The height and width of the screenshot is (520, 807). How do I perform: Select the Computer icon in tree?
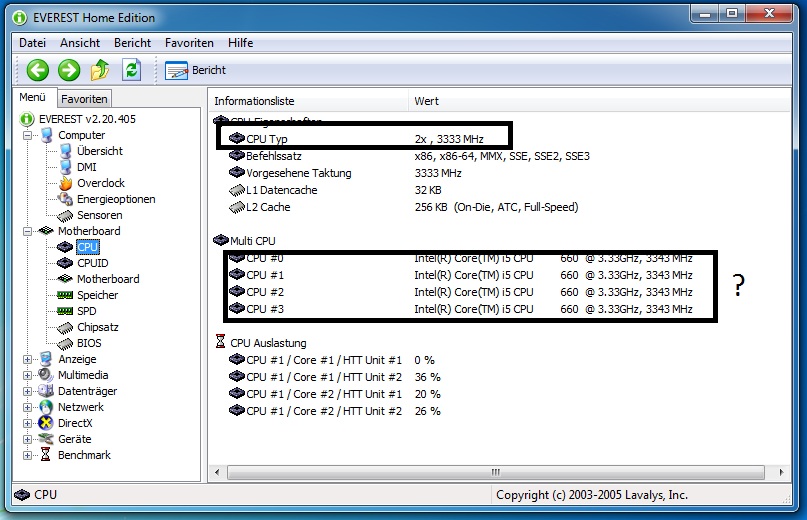click(x=46, y=135)
